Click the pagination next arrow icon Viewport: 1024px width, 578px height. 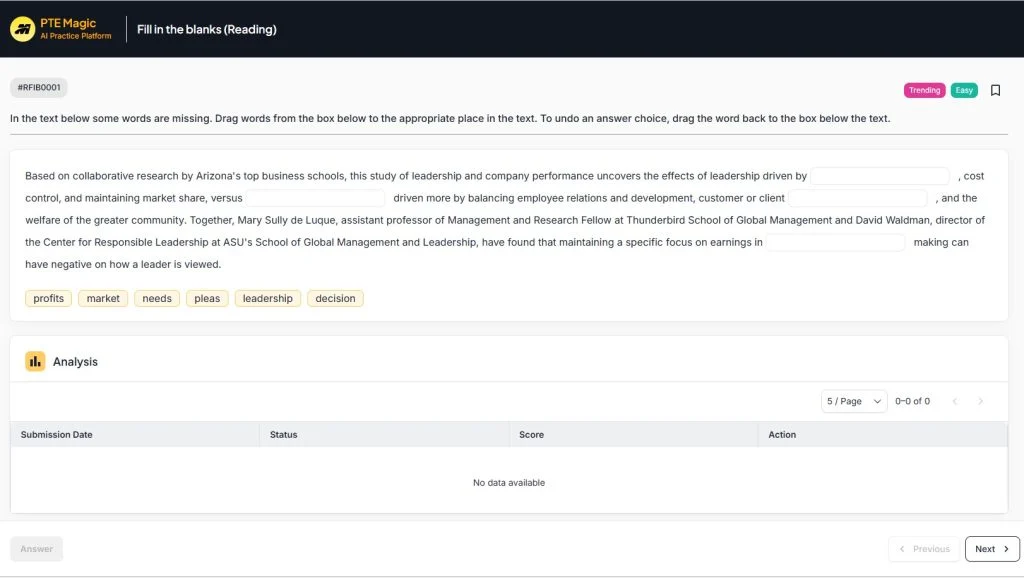tap(980, 401)
